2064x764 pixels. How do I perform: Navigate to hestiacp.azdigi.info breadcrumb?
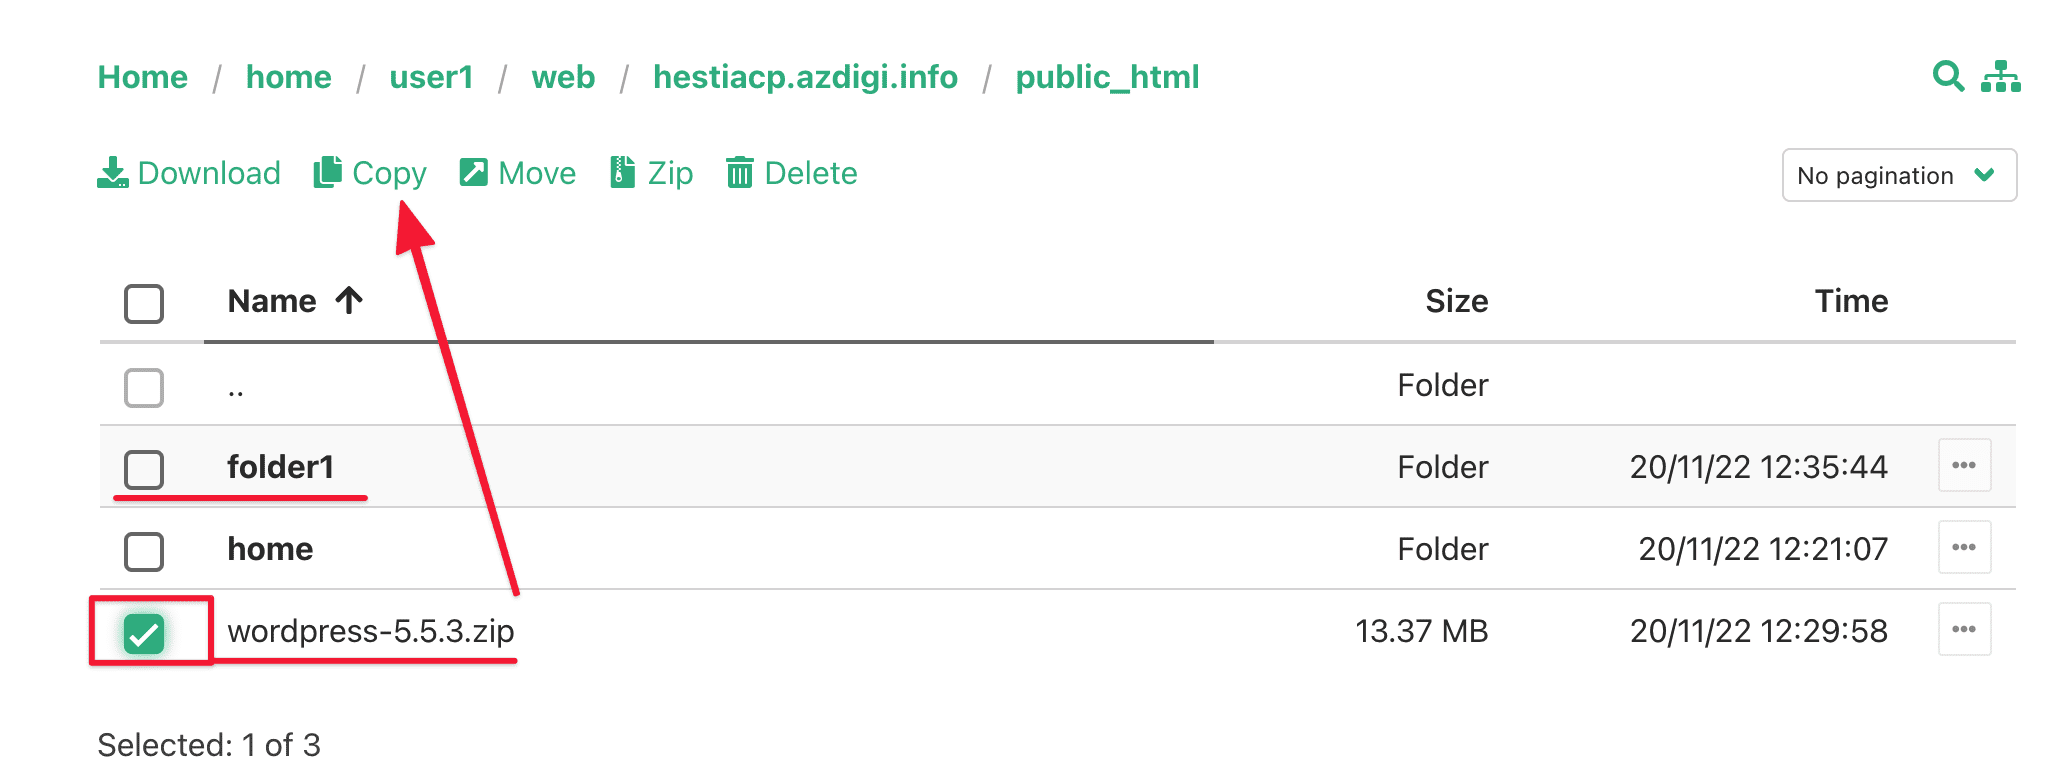(x=805, y=77)
